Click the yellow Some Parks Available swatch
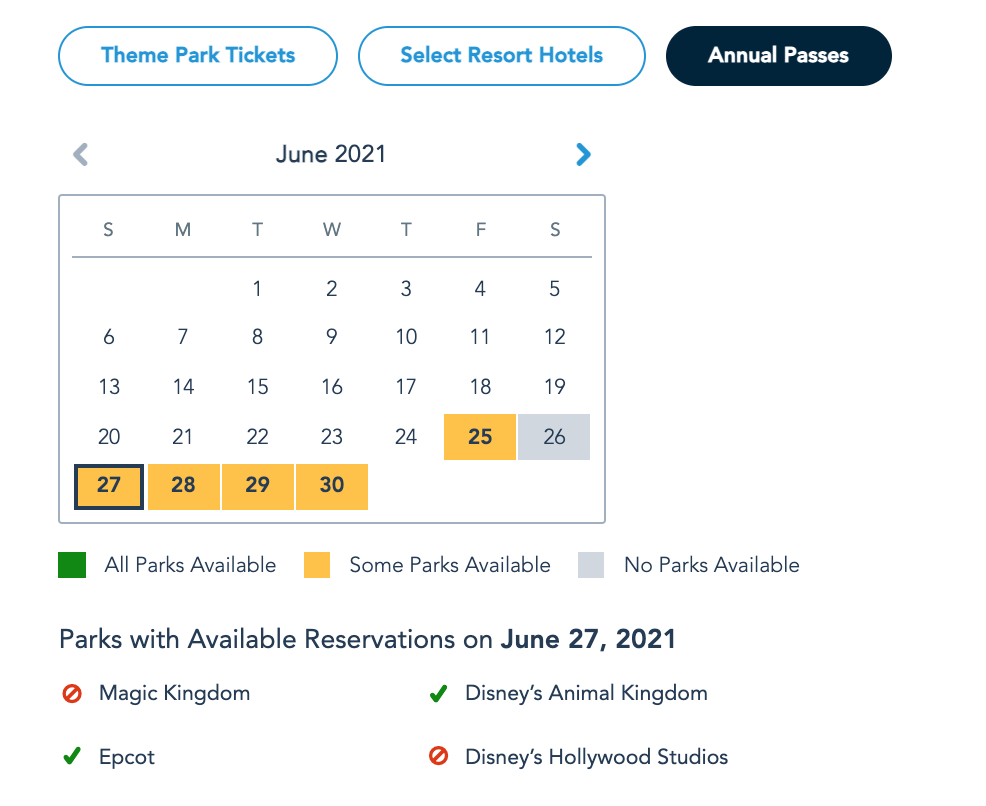The height and width of the screenshot is (806, 986). tap(317, 565)
